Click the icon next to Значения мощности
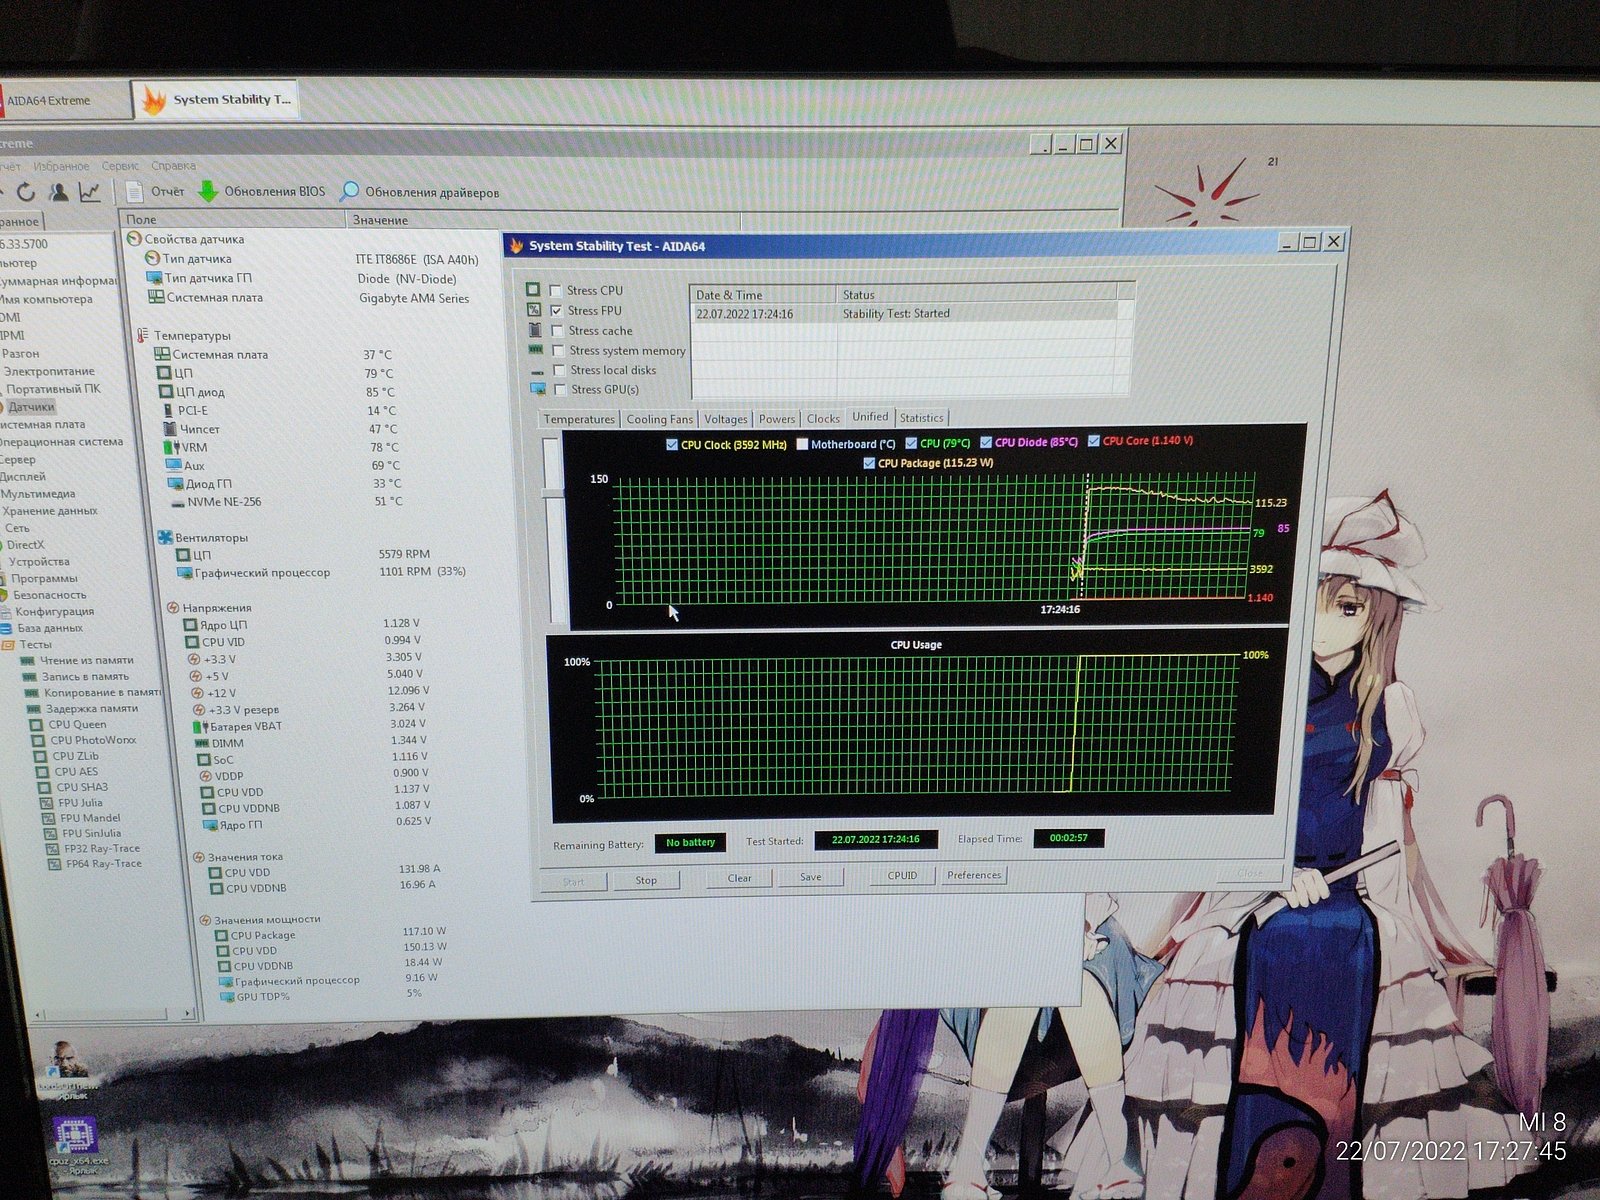The height and width of the screenshot is (1200, 1600). click(x=204, y=919)
